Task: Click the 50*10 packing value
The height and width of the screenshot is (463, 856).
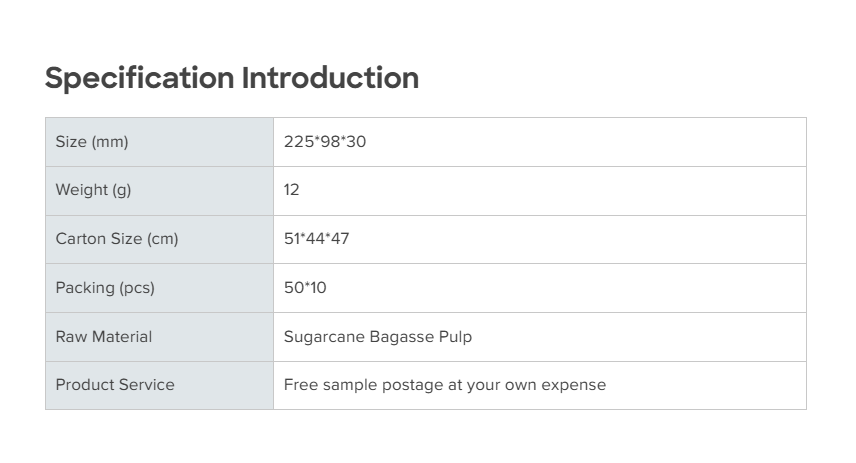Action: (305, 288)
